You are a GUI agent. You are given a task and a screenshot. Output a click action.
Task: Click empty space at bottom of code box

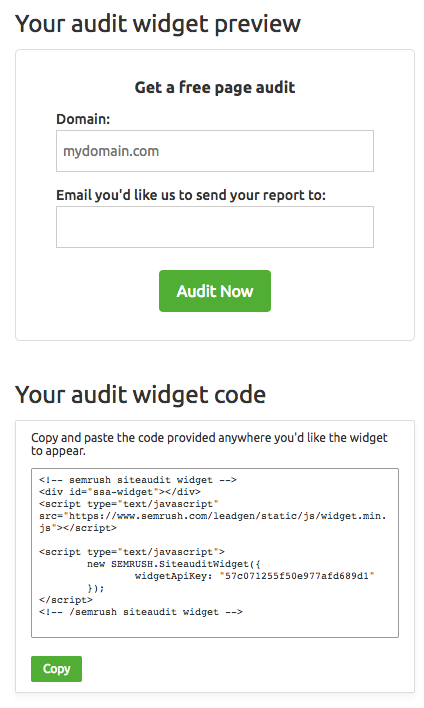(214, 627)
